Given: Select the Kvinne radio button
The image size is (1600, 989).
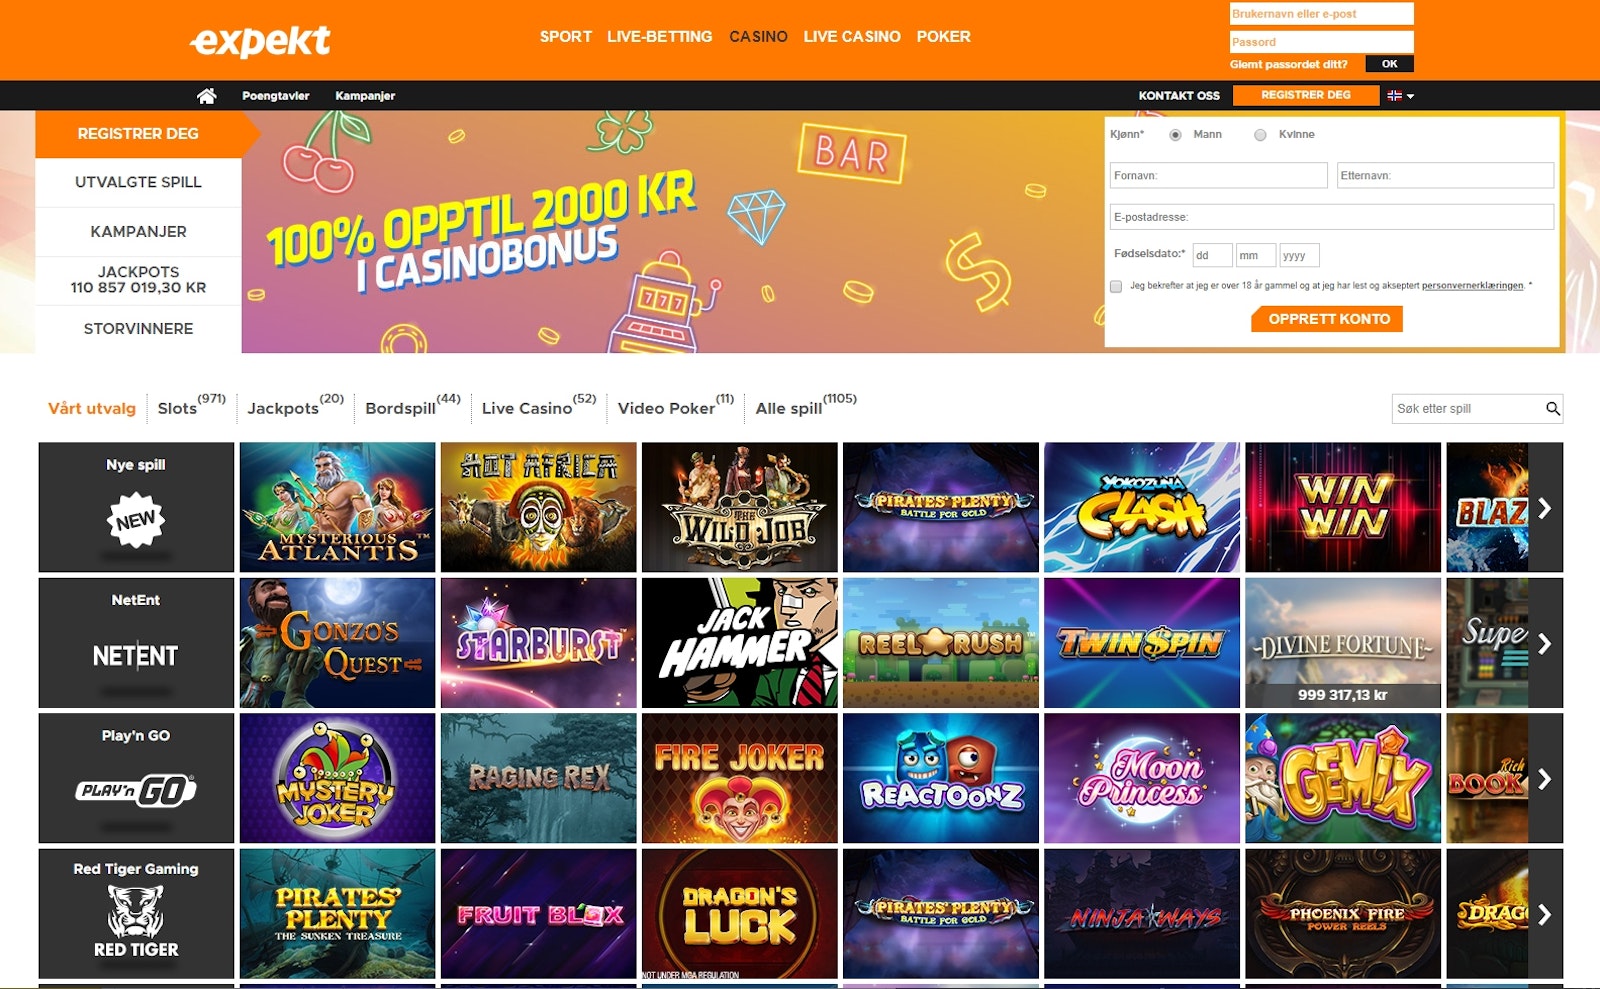Looking at the screenshot, I should 1260,135.
